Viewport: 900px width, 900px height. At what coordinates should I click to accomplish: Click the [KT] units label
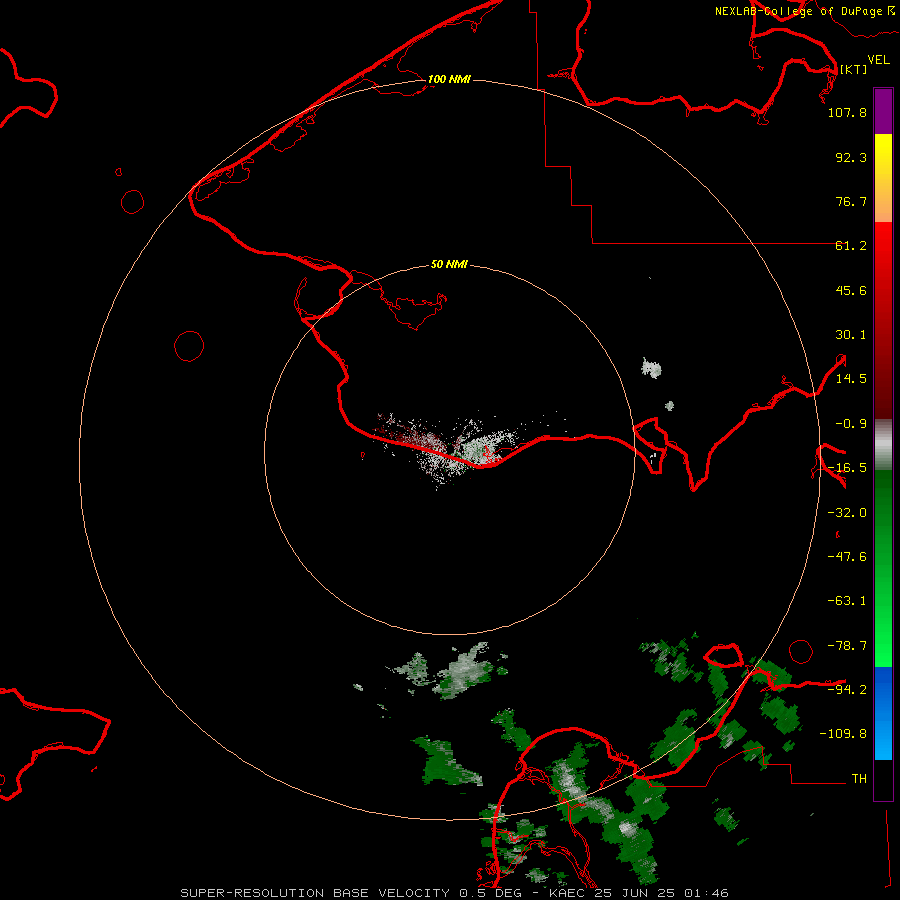coord(854,69)
